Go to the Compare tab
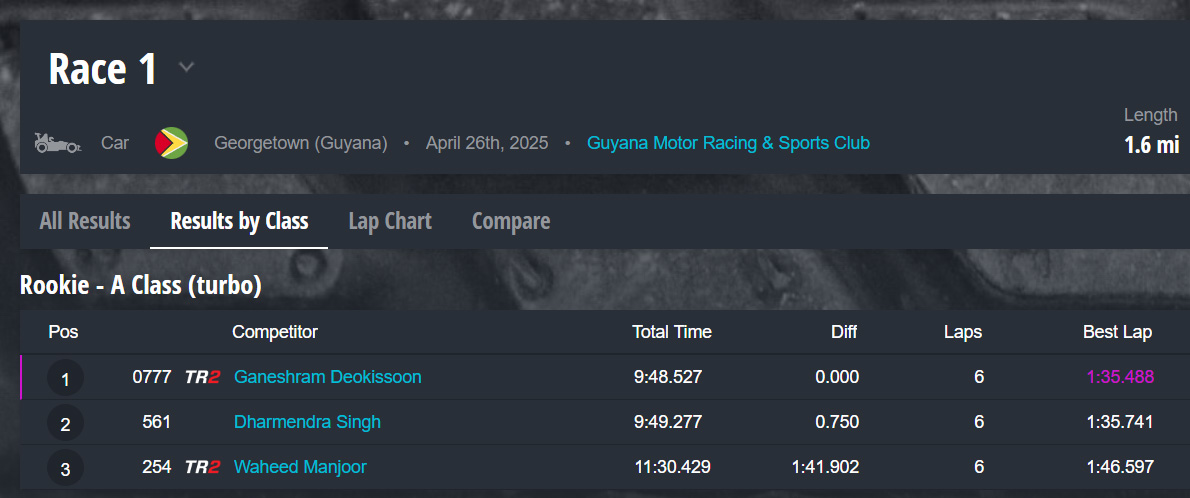 click(511, 221)
